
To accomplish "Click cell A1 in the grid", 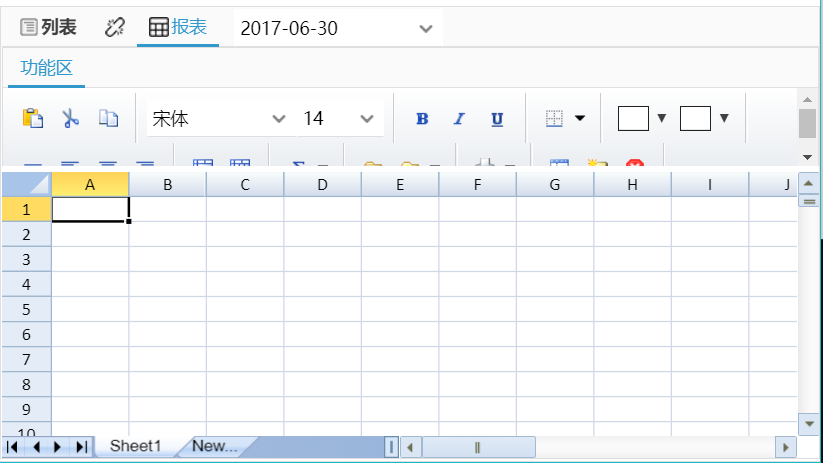I will pos(90,209).
